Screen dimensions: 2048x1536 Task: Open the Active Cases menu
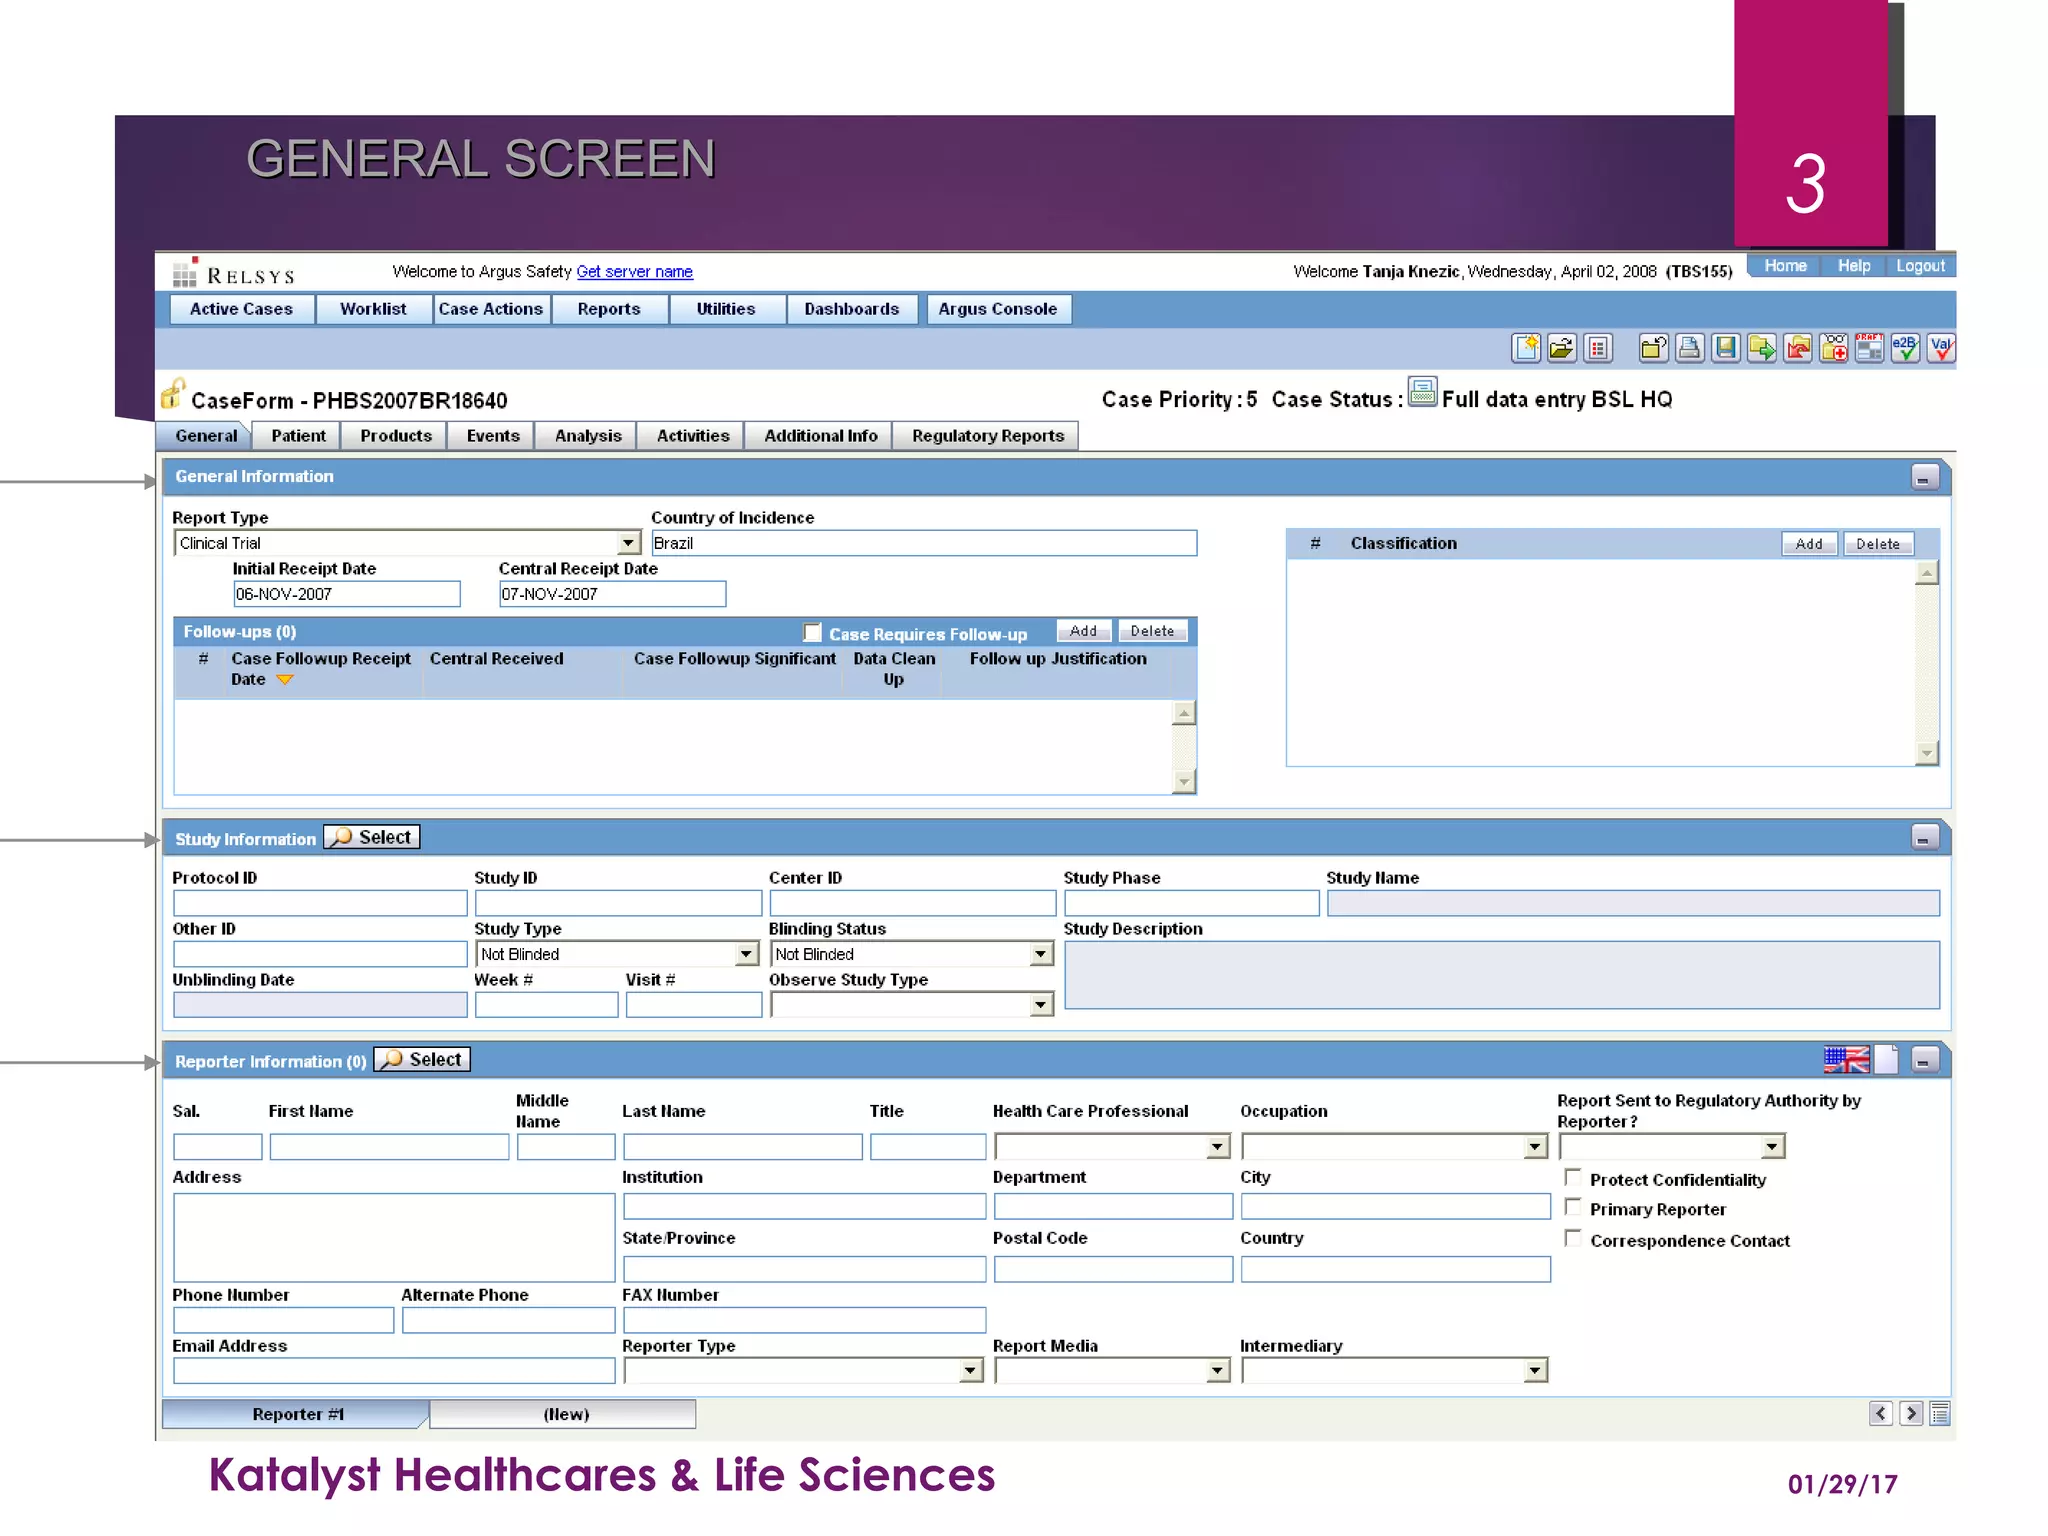242,309
